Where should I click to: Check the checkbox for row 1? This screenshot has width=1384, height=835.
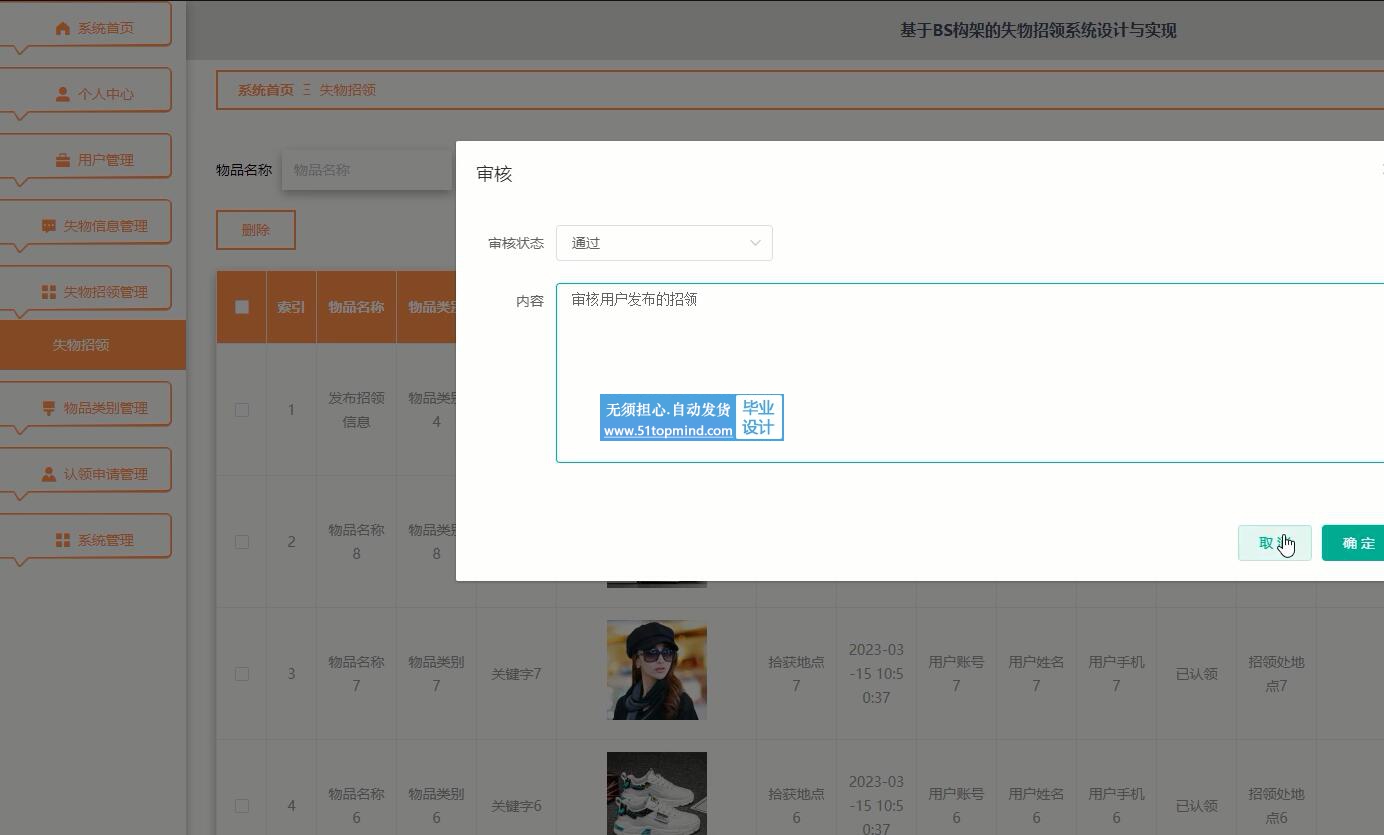pos(242,410)
